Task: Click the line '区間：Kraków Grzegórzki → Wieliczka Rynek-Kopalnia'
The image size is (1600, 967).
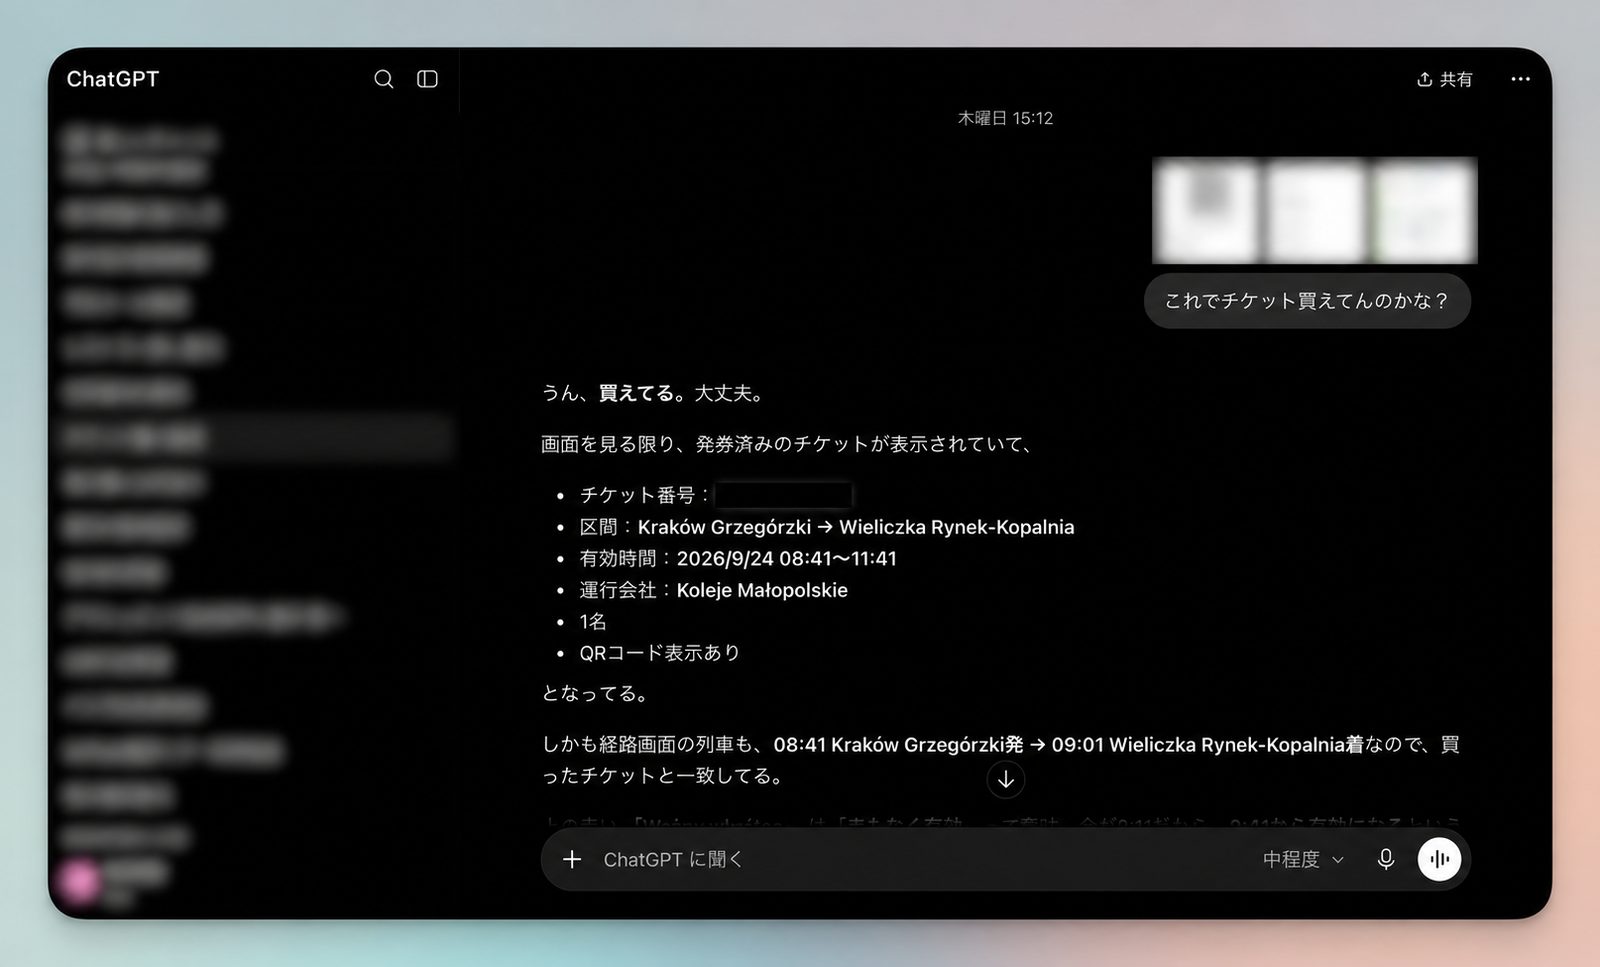Action: click(826, 527)
